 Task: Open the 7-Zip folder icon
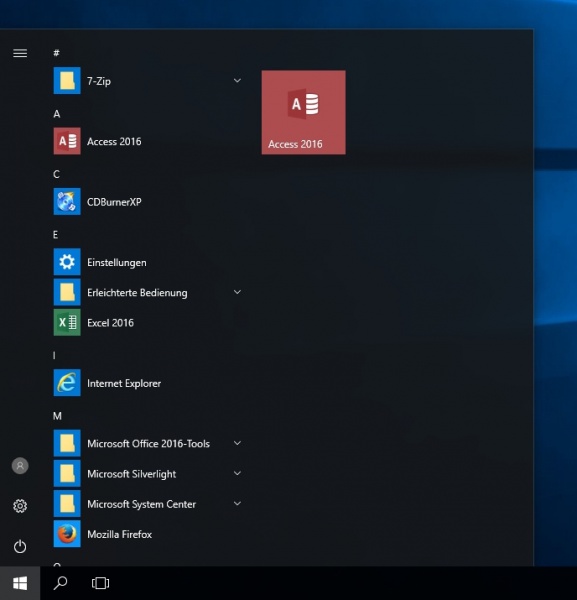pos(67,81)
